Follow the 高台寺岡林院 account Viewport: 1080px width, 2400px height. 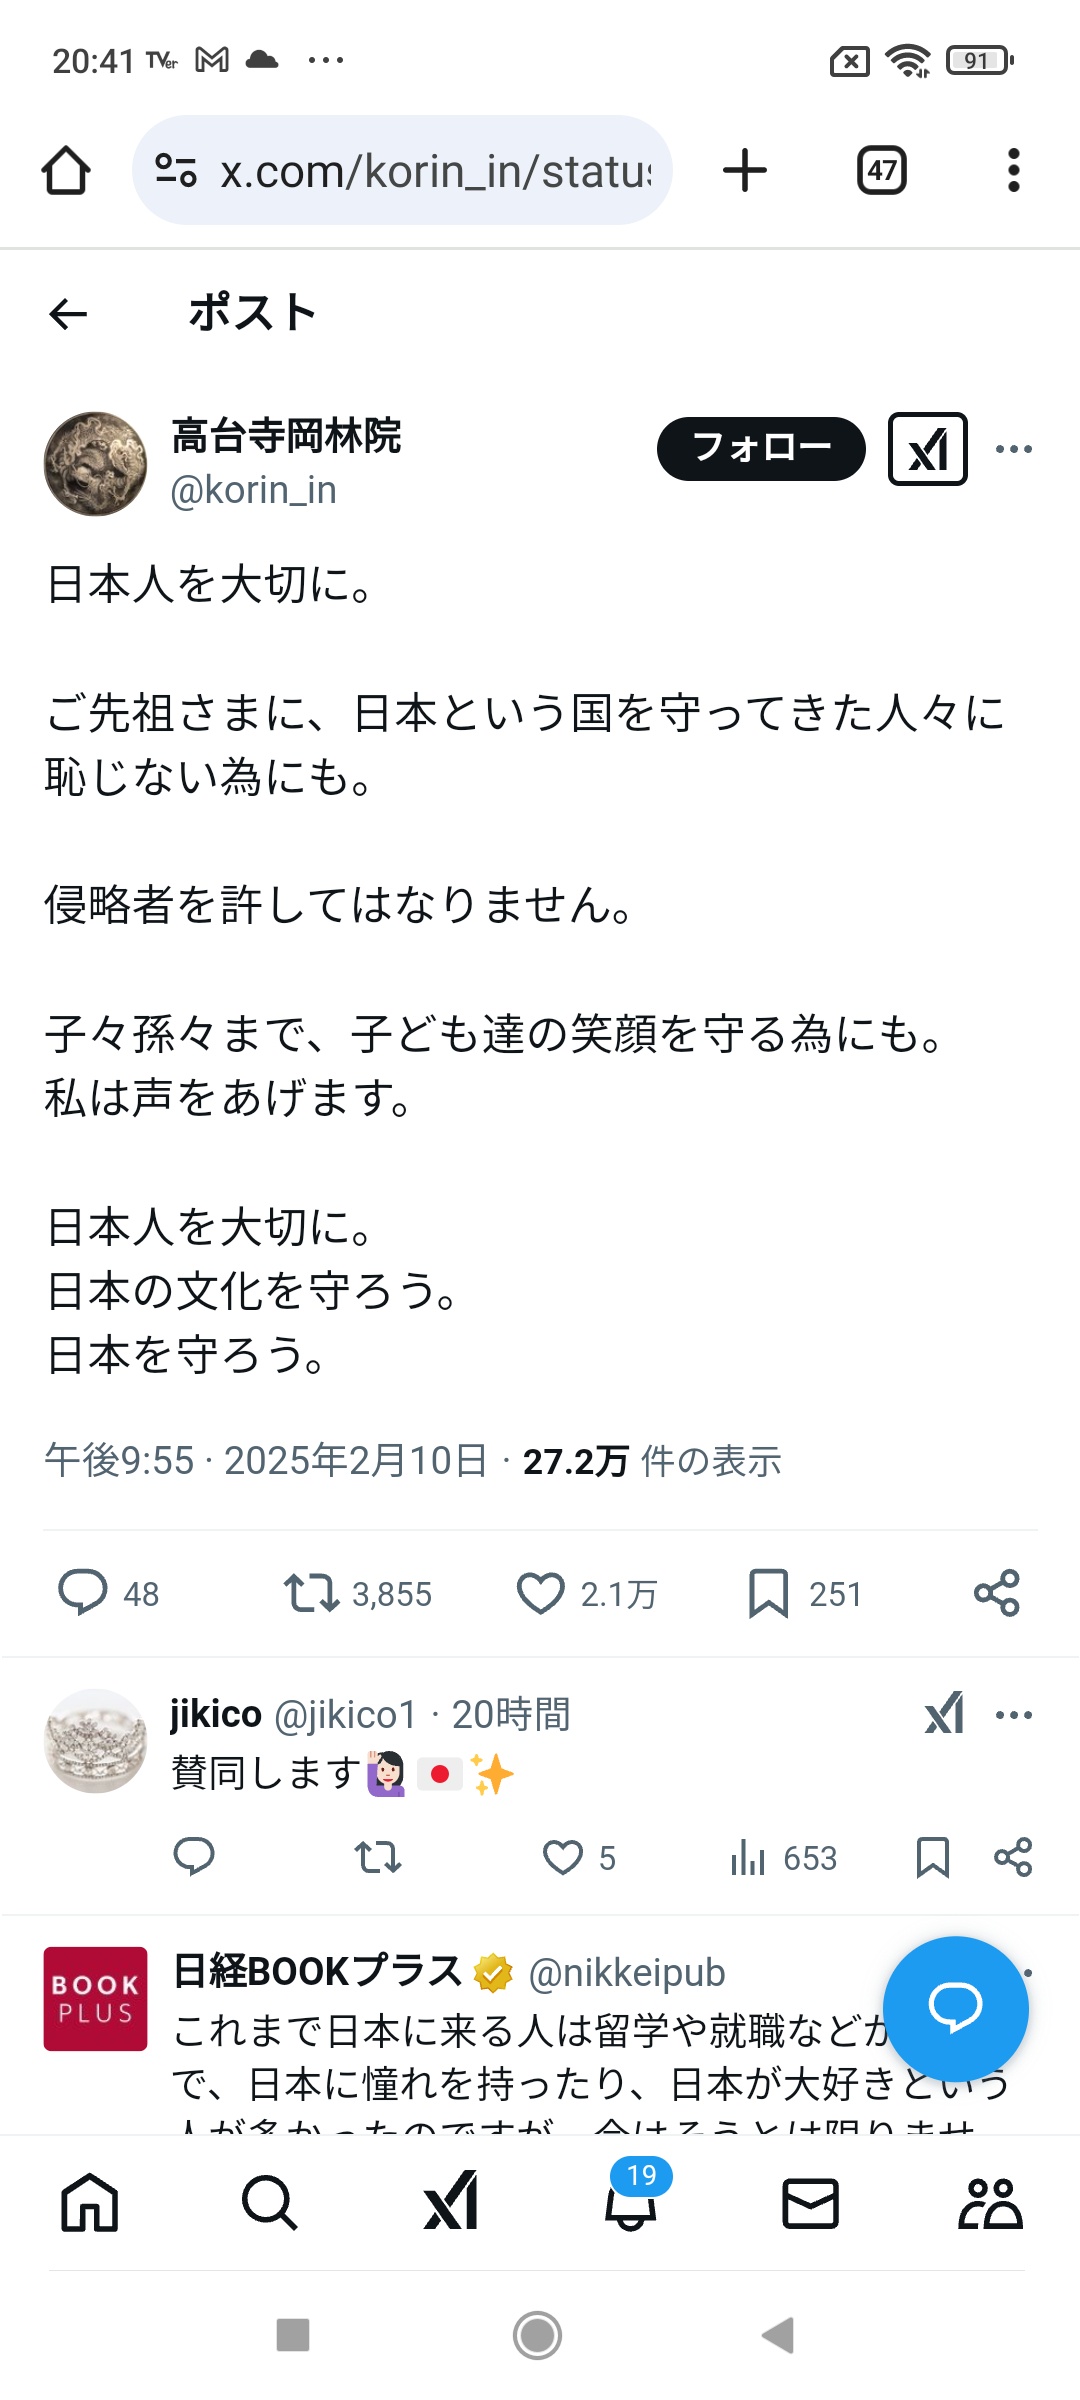760,449
